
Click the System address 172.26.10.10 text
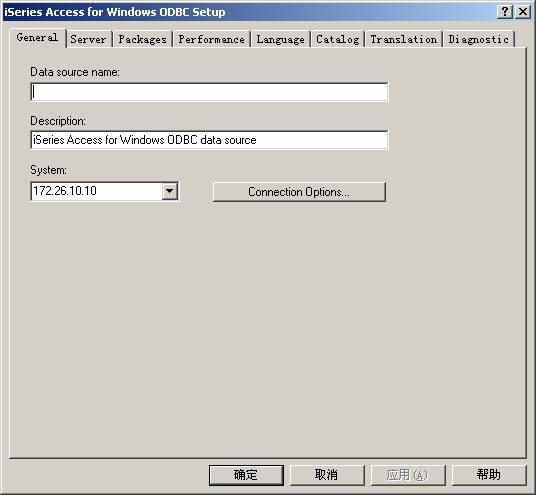[x=65, y=191]
